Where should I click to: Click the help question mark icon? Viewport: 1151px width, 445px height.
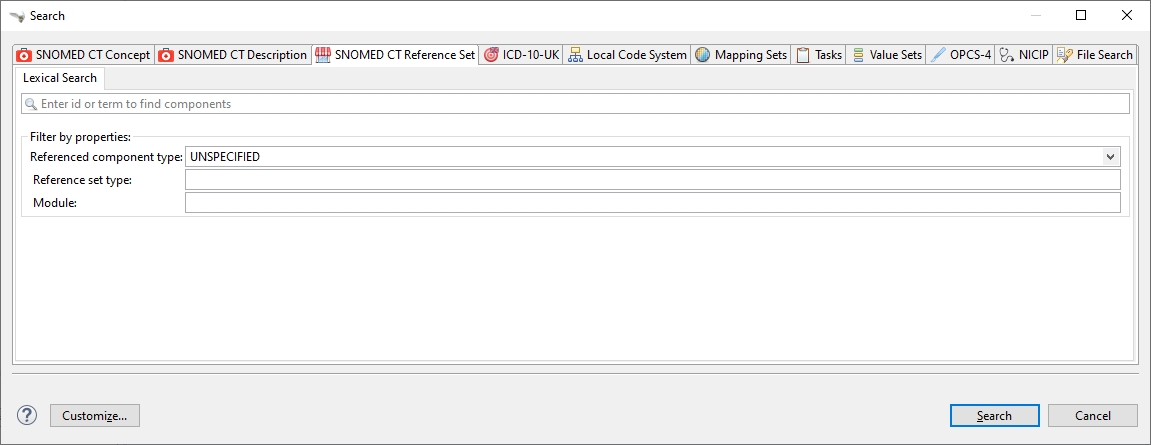coord(27,415)
